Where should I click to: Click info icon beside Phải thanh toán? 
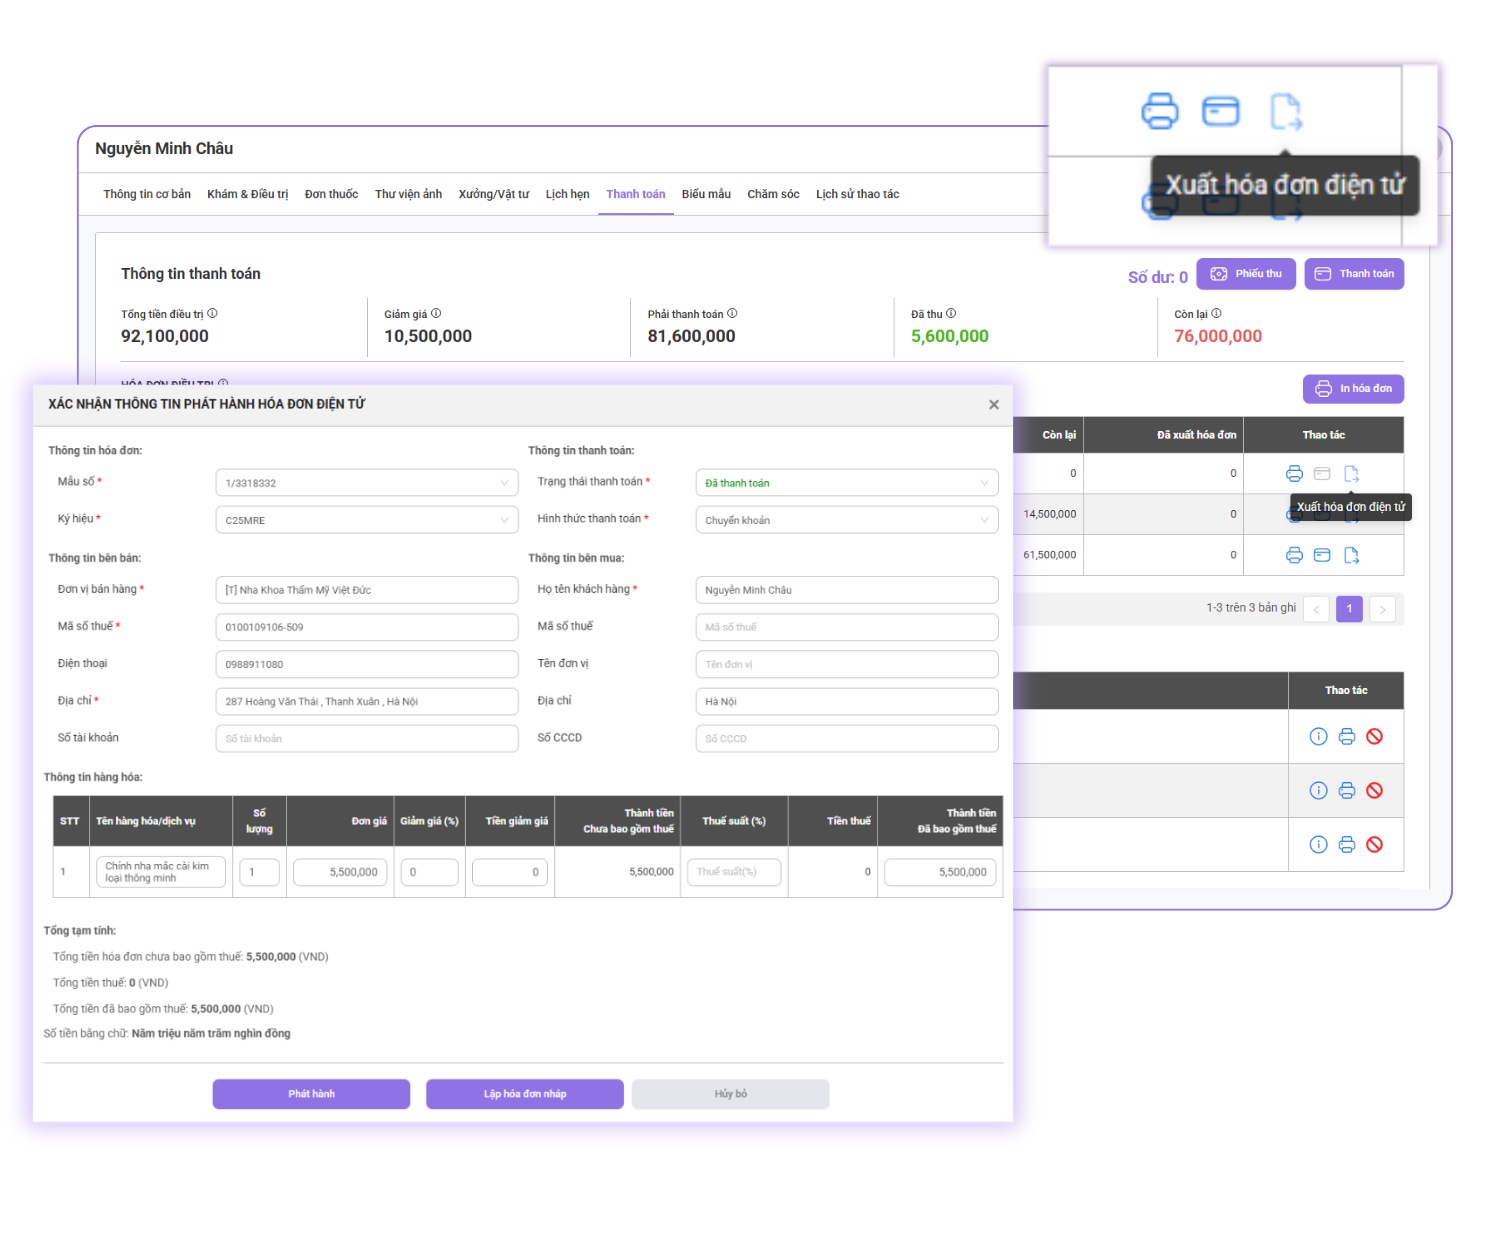pyautogui.click(x=732, y=314)
